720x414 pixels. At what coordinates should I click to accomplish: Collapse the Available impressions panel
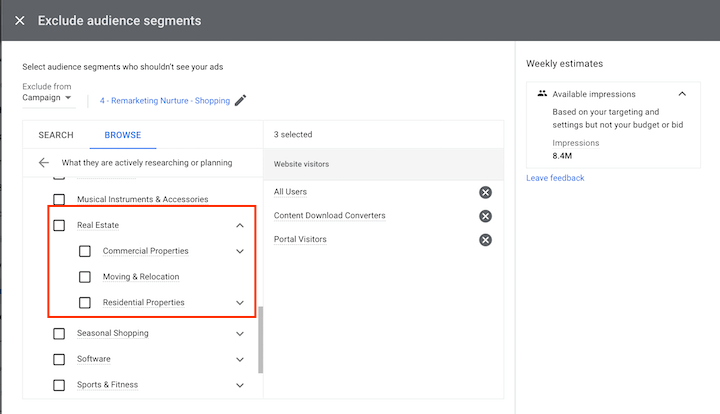tap(682, 93)
